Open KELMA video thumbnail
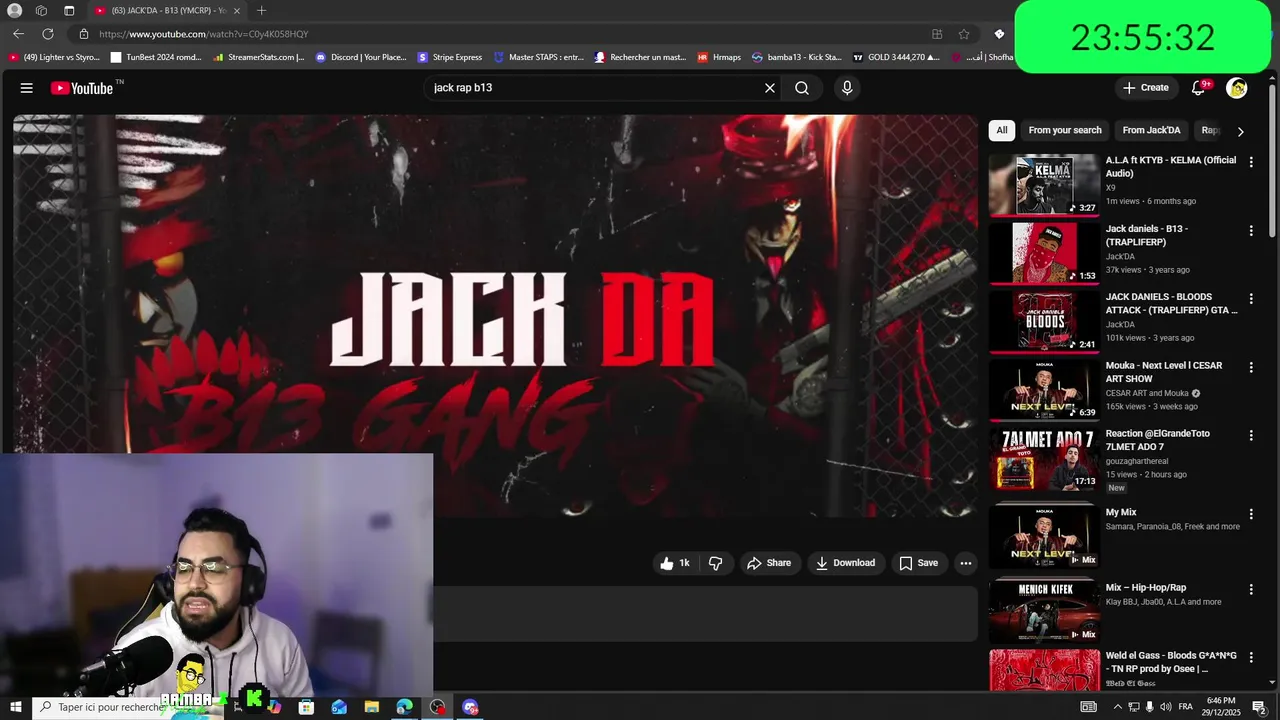The image size is (1280, 720). (1044, 184)
